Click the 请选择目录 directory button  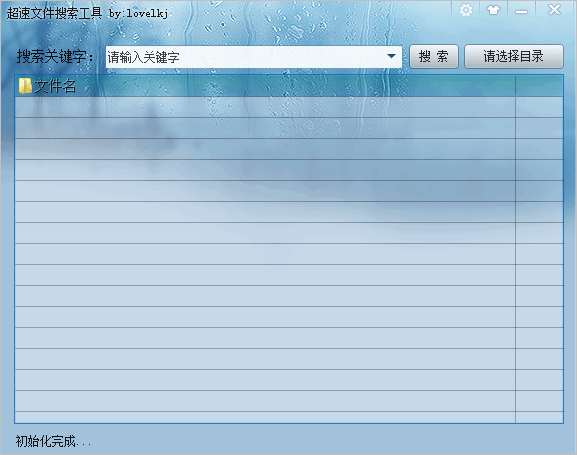tap(514, 57)
